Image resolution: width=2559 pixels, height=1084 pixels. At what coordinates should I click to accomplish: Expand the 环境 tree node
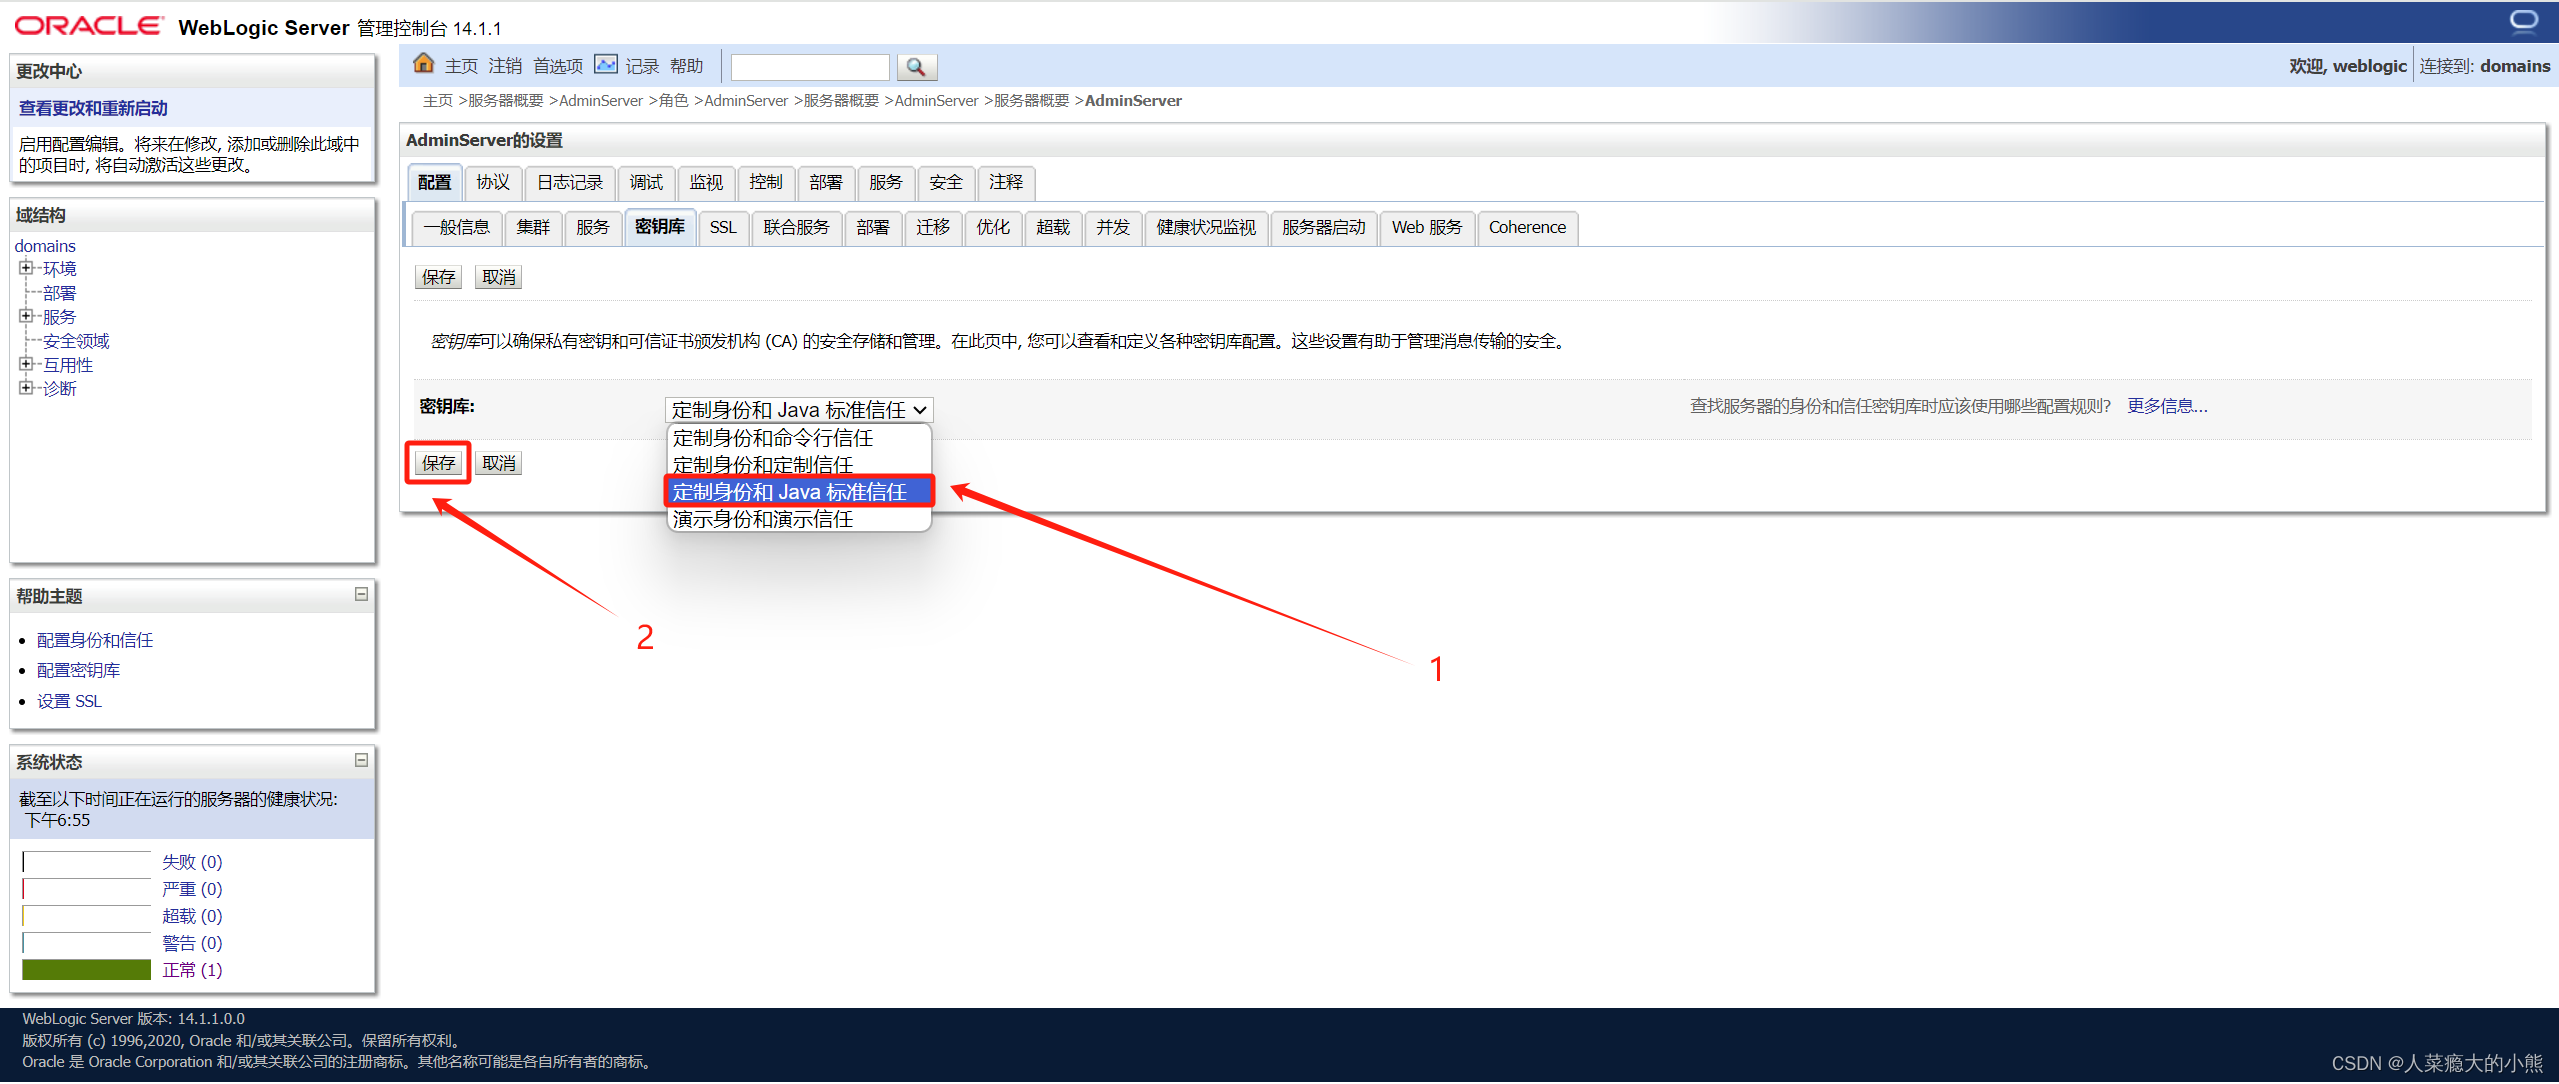(27, 267)
